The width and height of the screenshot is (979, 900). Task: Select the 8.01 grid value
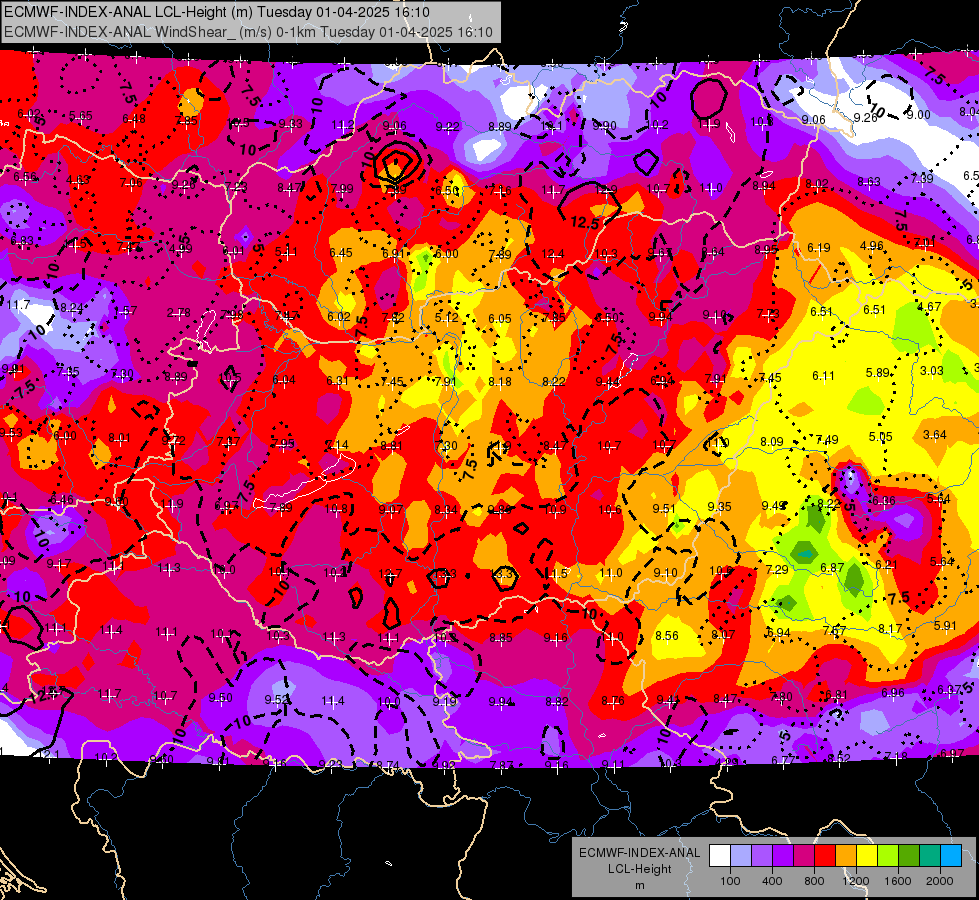119,438
